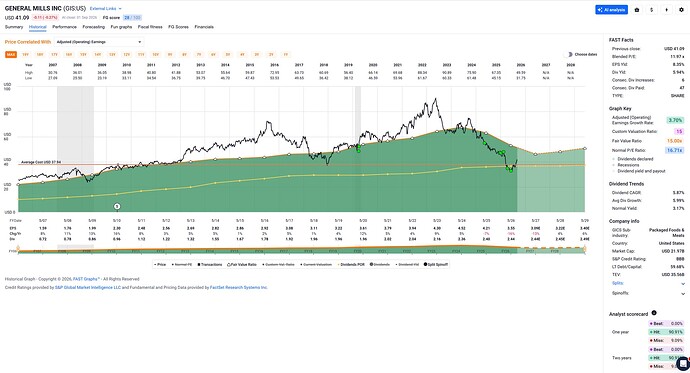Toggle Dividend yield and payout option
Viewport: 690px width, 373px height.
pyautogui.click(x=639, y=171)
